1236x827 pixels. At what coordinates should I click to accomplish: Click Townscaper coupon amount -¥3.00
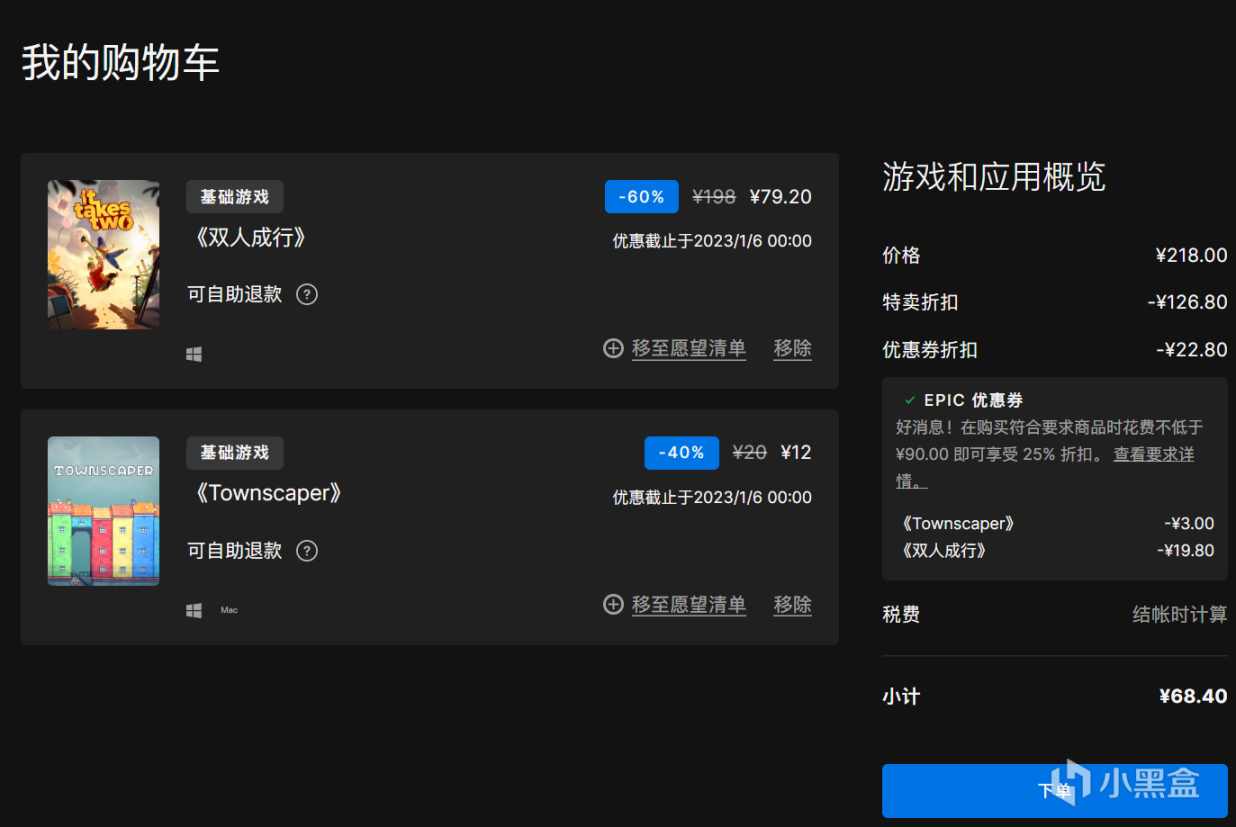pyautogui.click(x=1189, y=523)
